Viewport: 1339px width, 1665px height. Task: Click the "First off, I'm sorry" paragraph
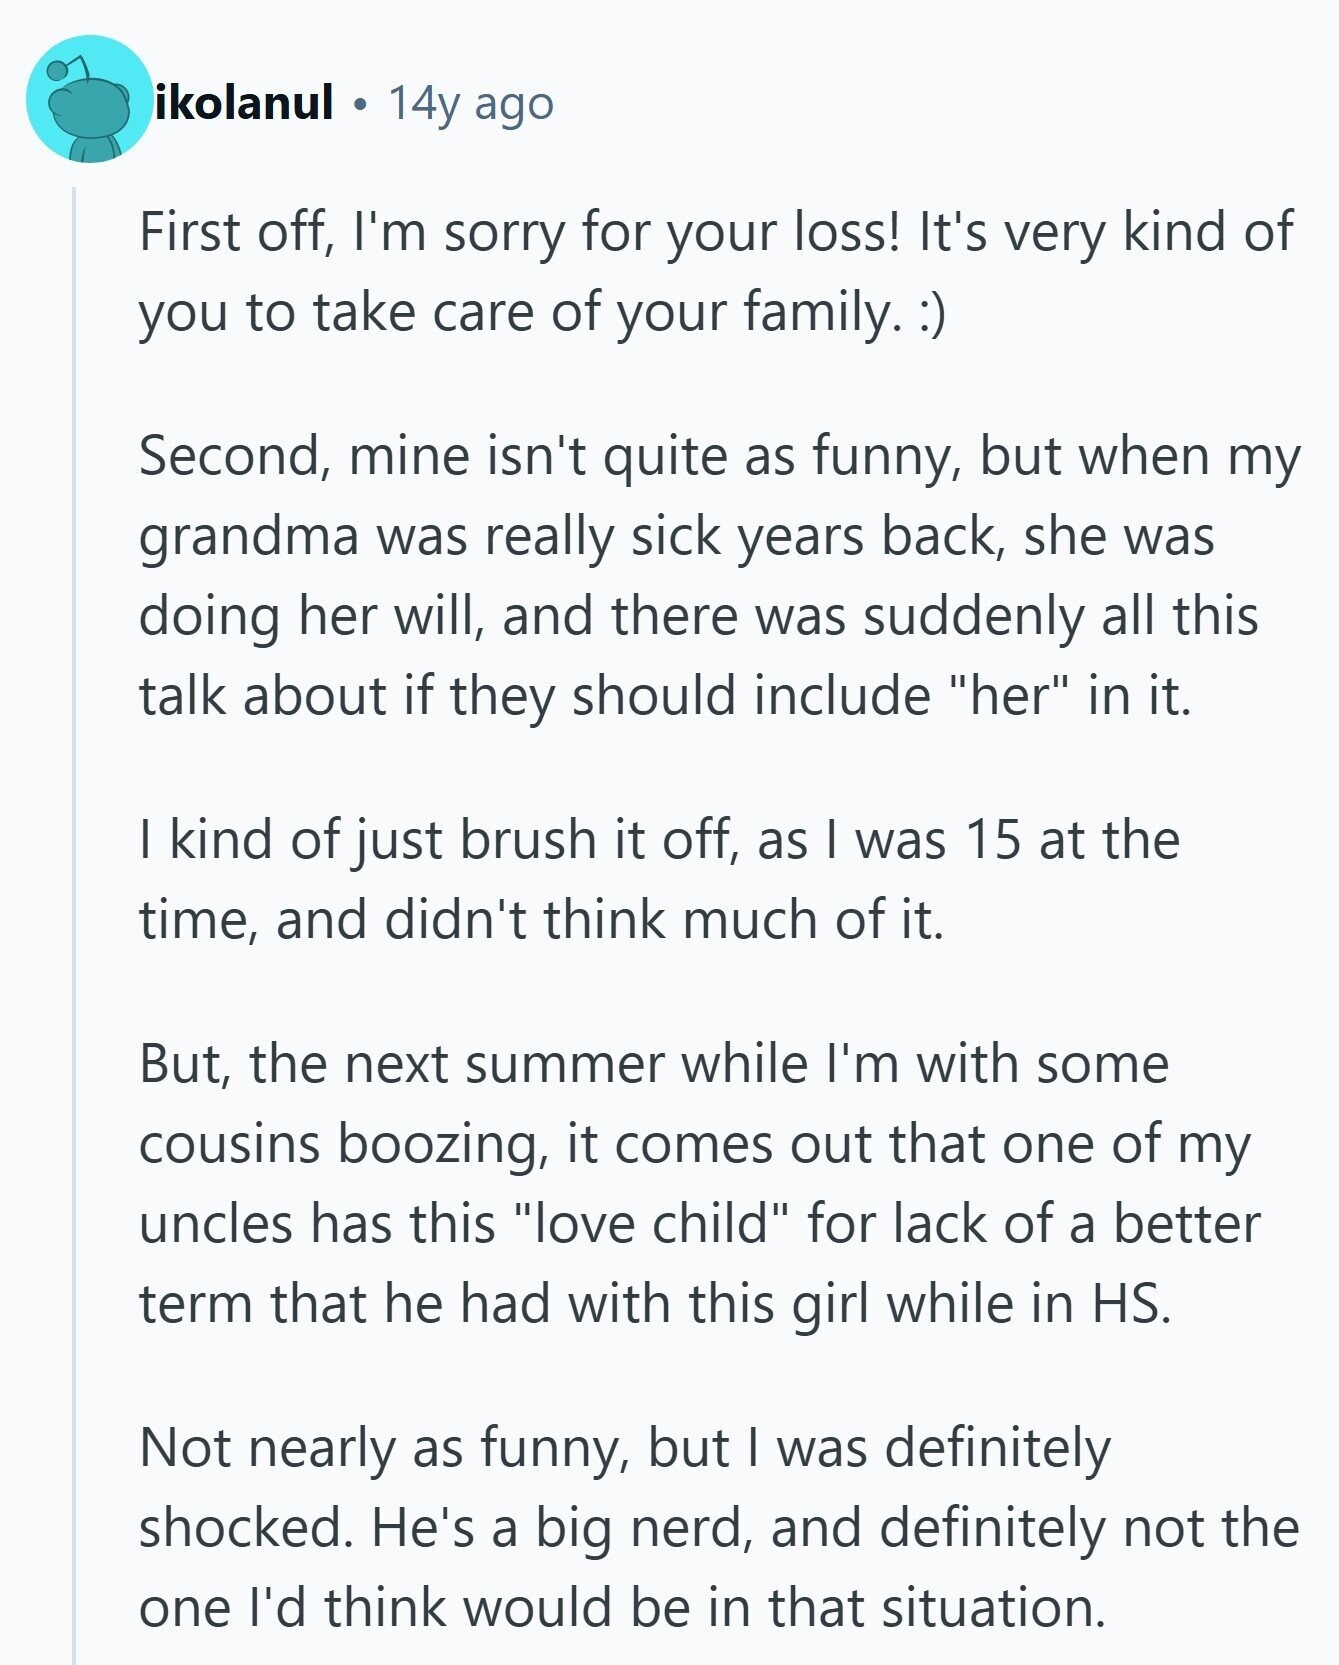(x=715, y=271)
